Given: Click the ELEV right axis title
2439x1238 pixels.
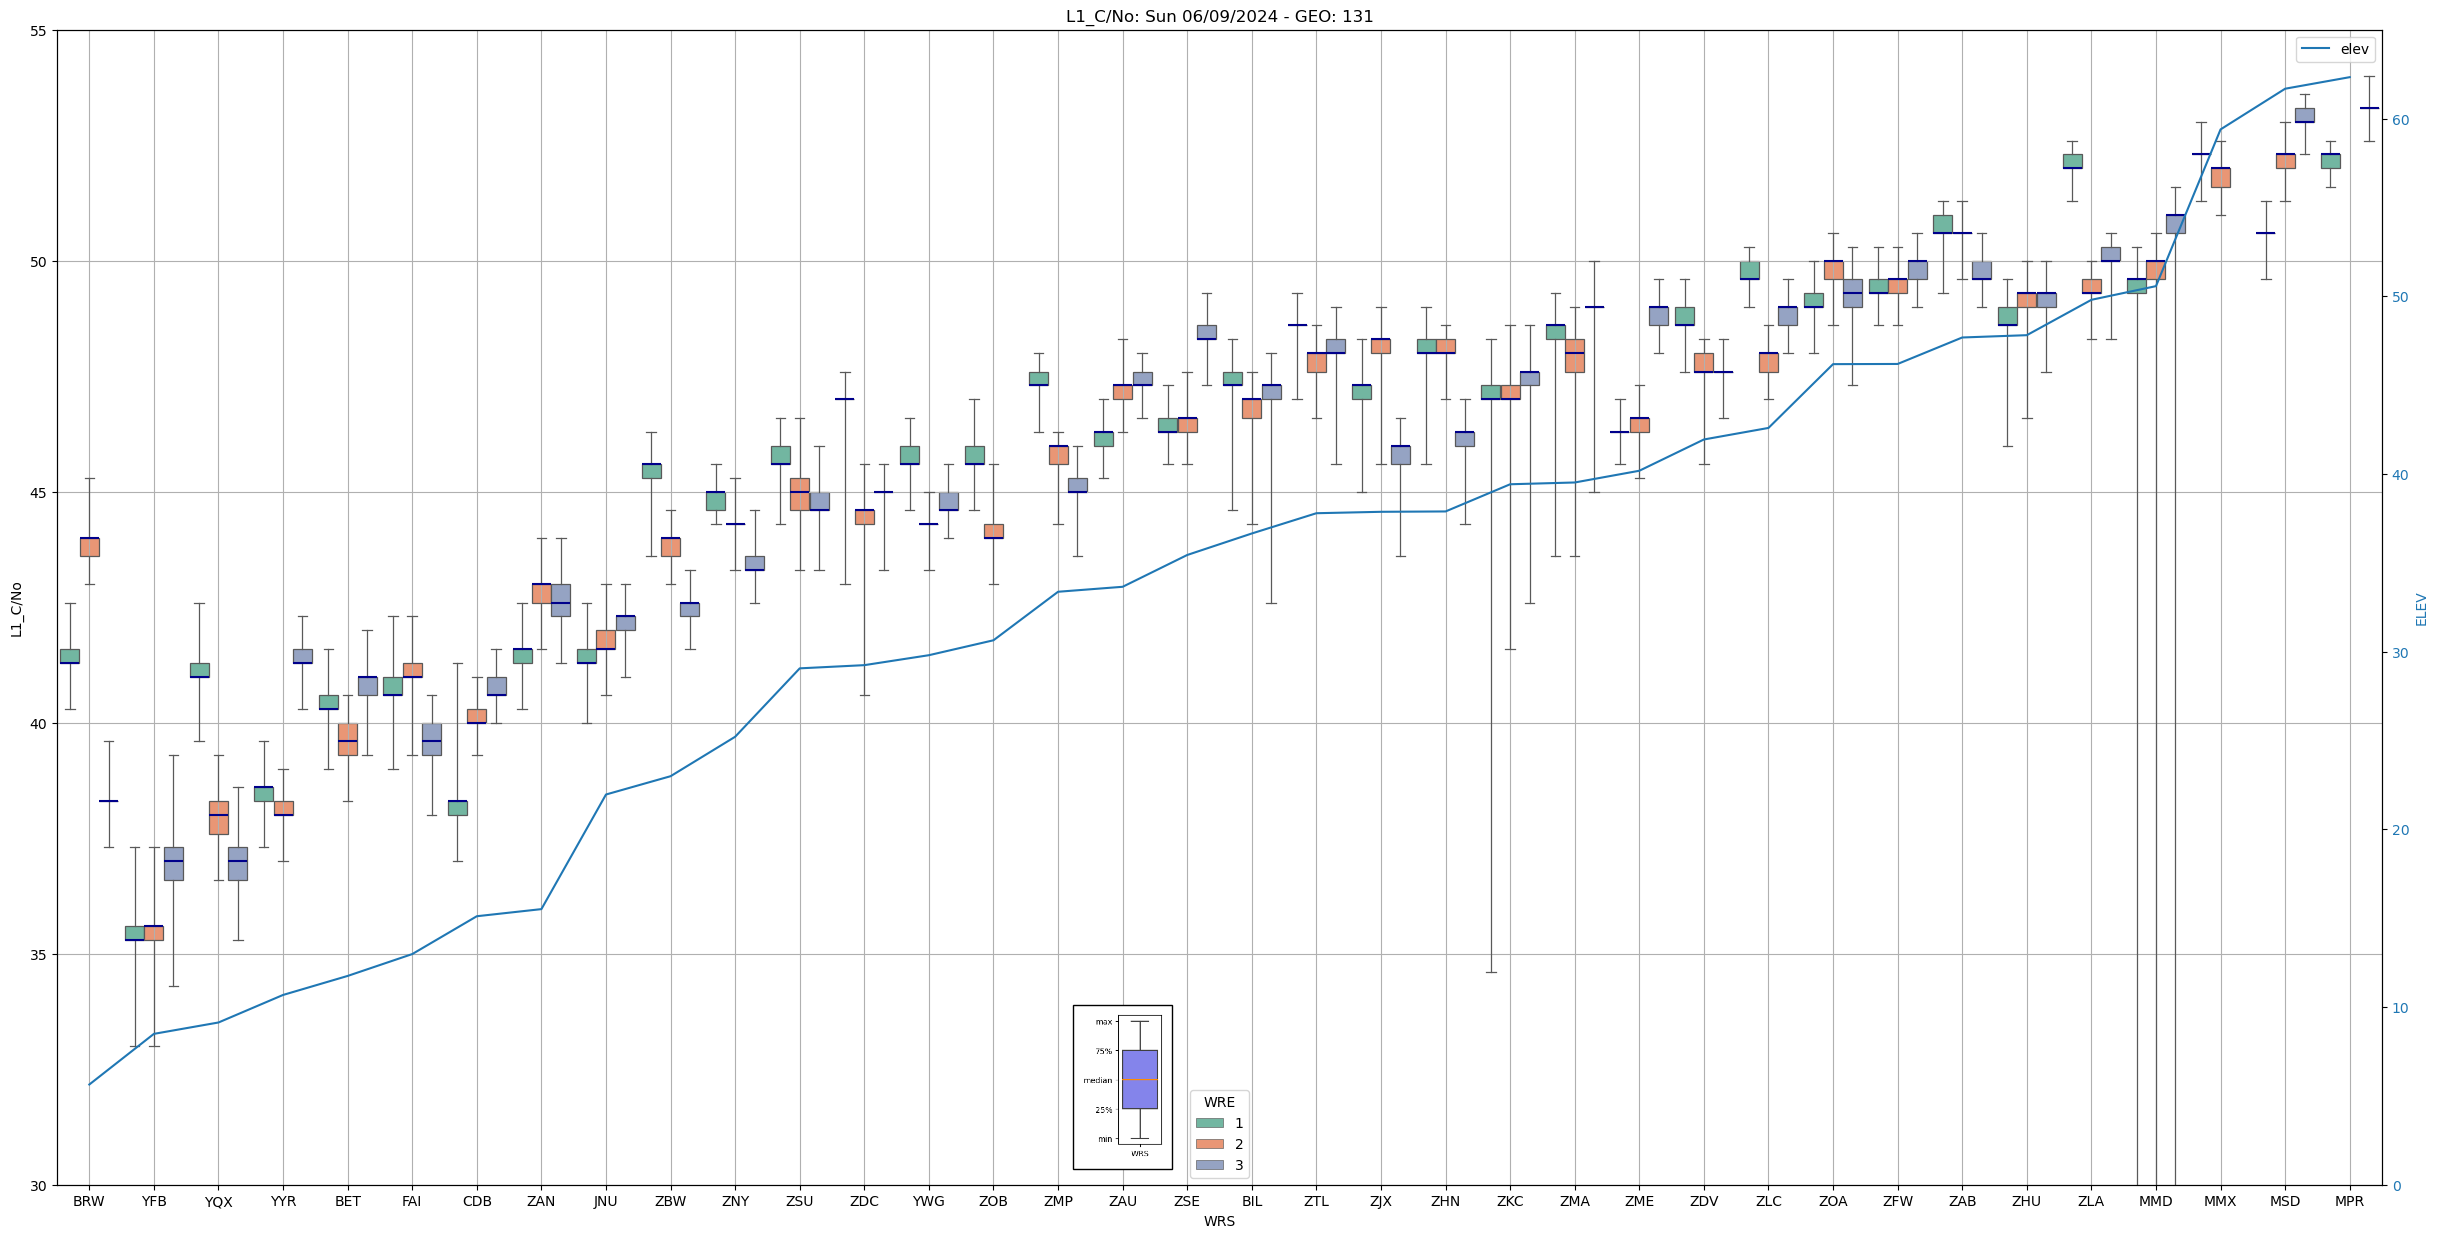Looking at the screenshot, I should click(2421, 609).
